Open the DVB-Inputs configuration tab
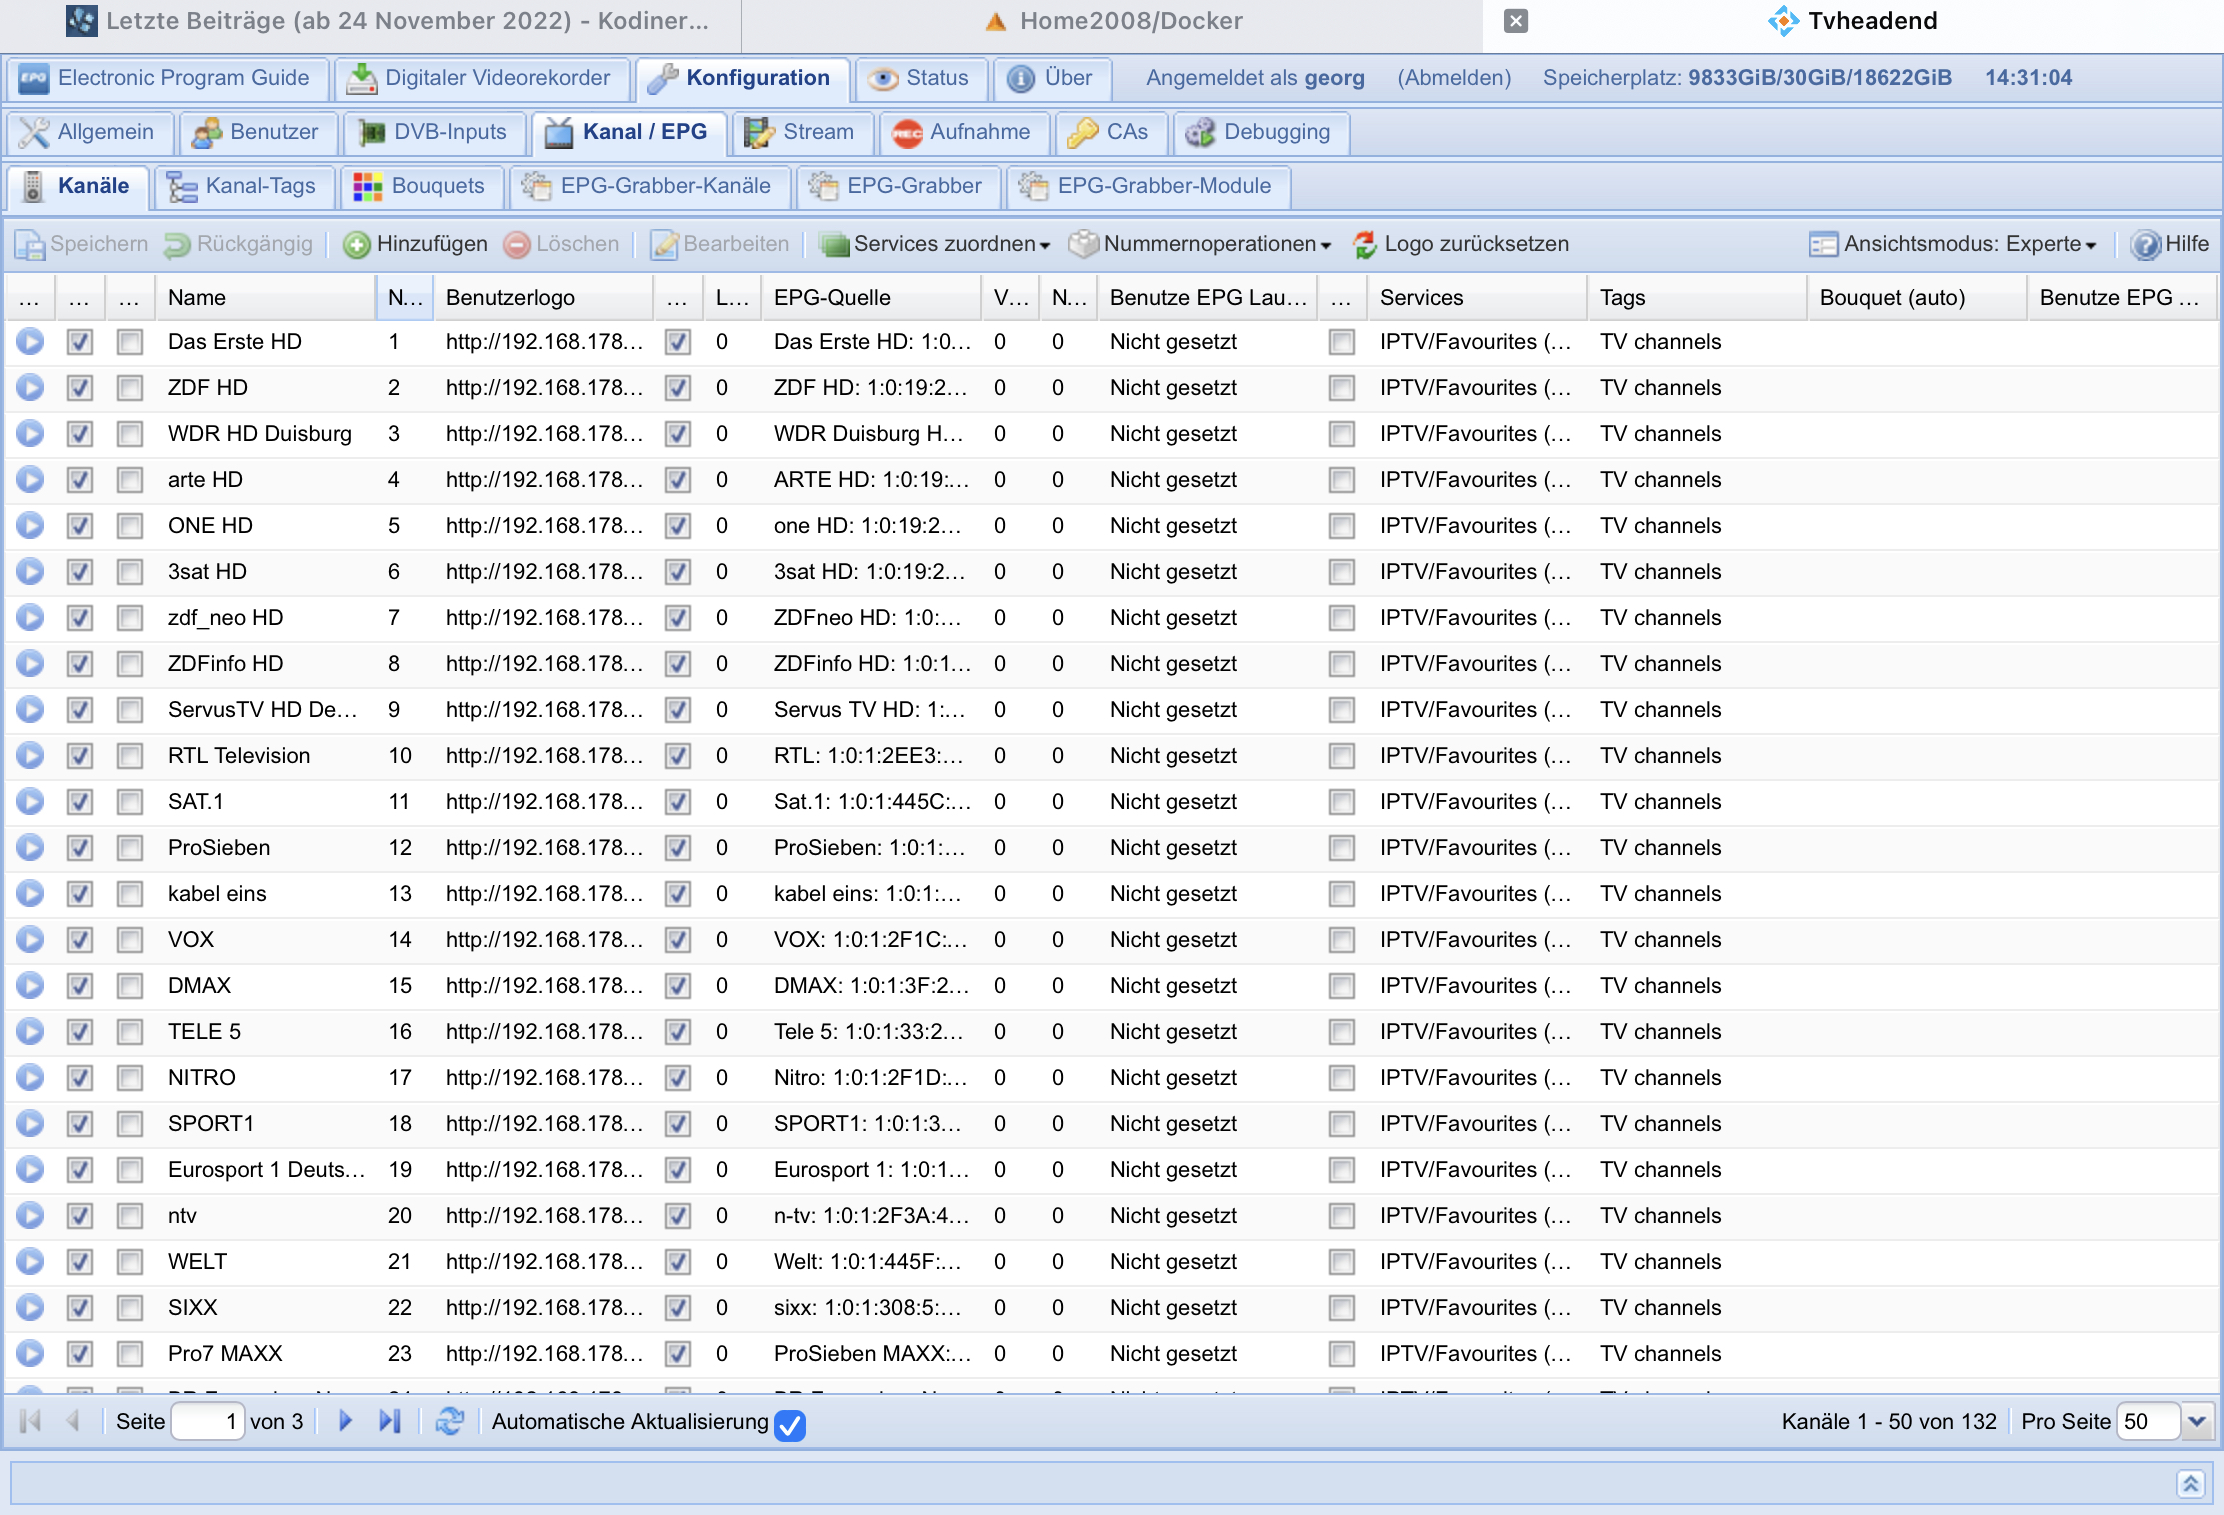 click(x=434, y=132)
